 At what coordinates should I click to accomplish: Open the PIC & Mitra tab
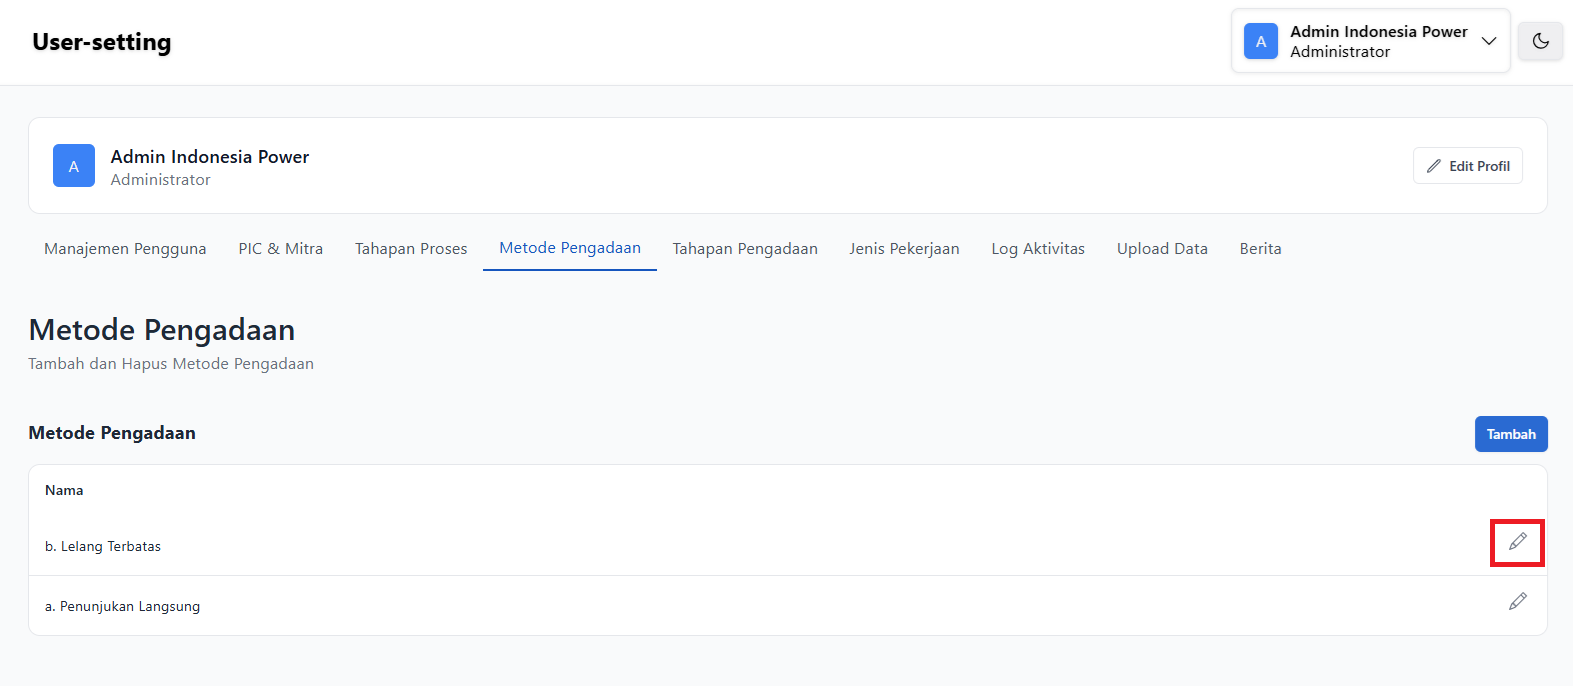(280, 249)
